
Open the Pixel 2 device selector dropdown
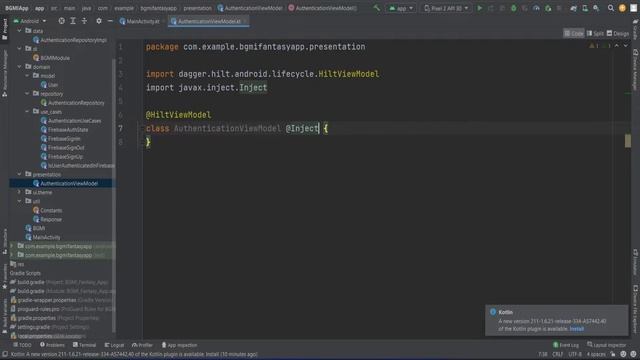click(x=446, y=8)
